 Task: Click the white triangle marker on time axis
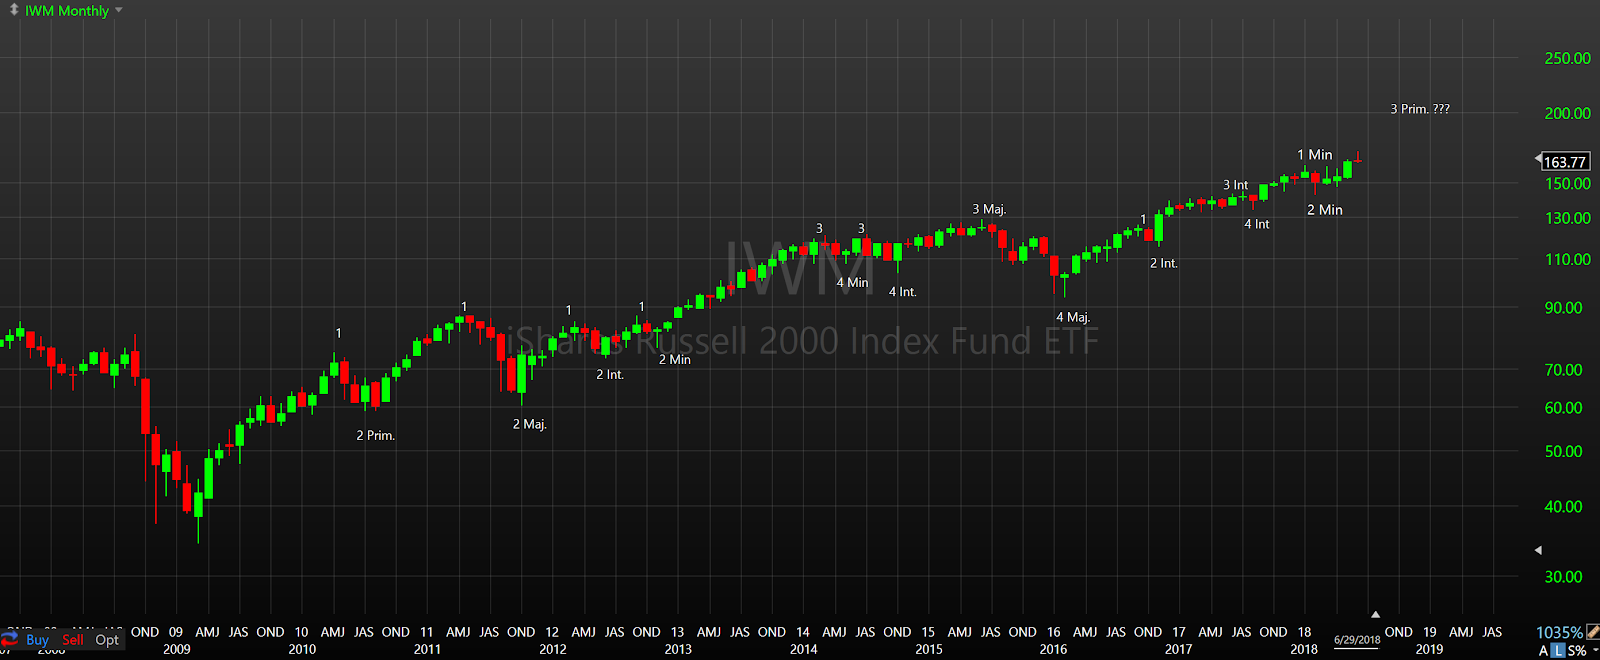[x=1375, y=614]
